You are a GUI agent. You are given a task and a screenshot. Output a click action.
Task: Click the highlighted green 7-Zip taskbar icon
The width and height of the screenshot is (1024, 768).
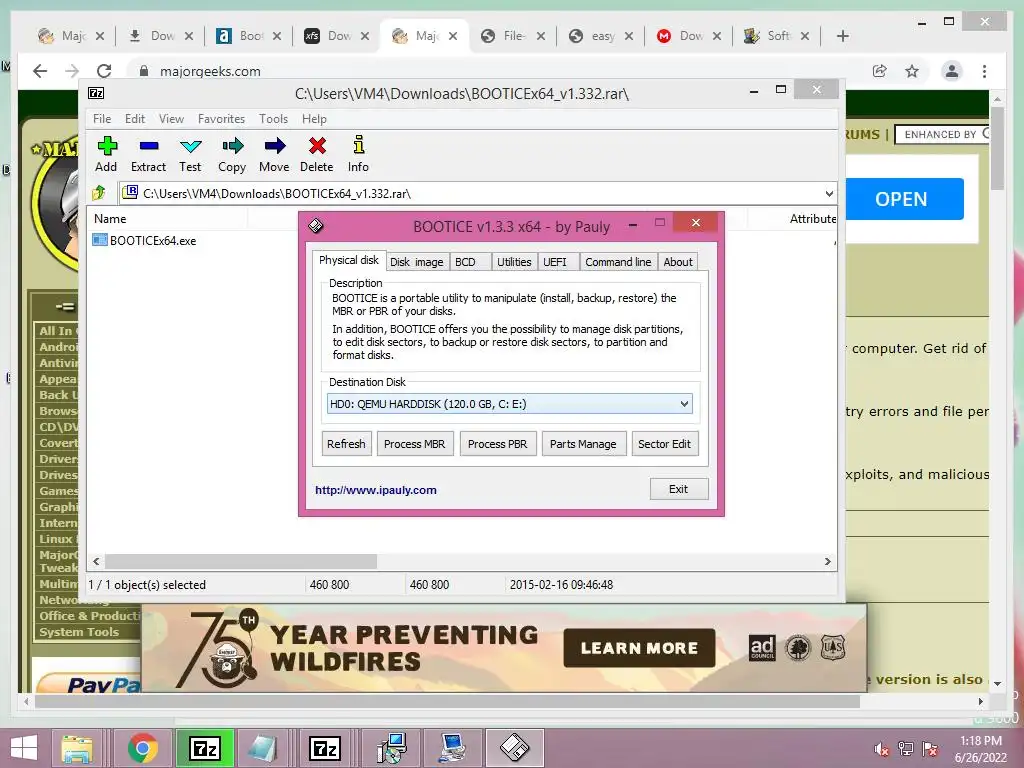[204, 748]
